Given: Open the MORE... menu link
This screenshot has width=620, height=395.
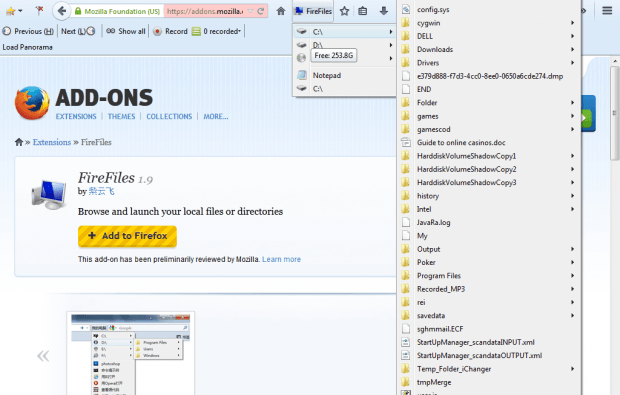Looking at the screenshot, I should click(x=216, y=116).
